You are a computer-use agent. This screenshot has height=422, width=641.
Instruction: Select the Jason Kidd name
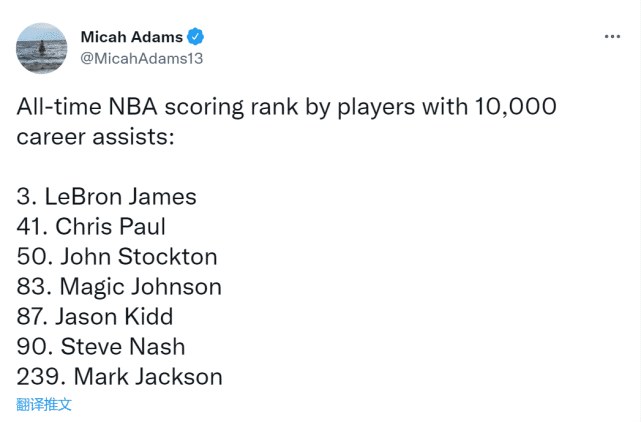point(114,316)
